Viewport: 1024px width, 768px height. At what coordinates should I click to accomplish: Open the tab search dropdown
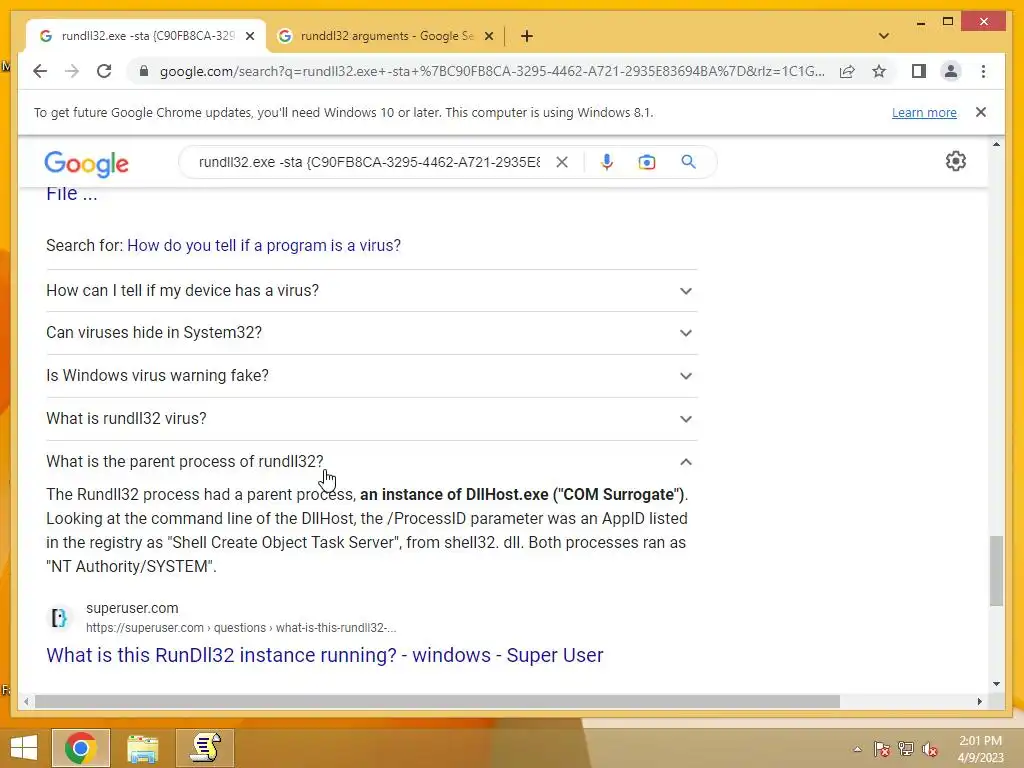coord(884,36)
